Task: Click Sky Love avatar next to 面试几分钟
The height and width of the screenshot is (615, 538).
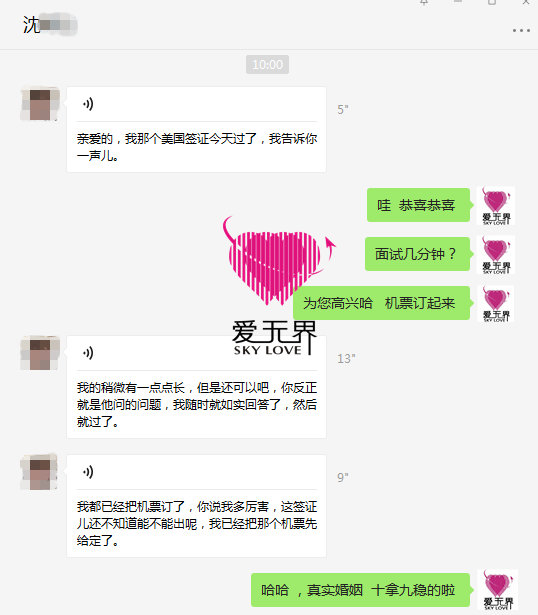Action: [496, 255]
